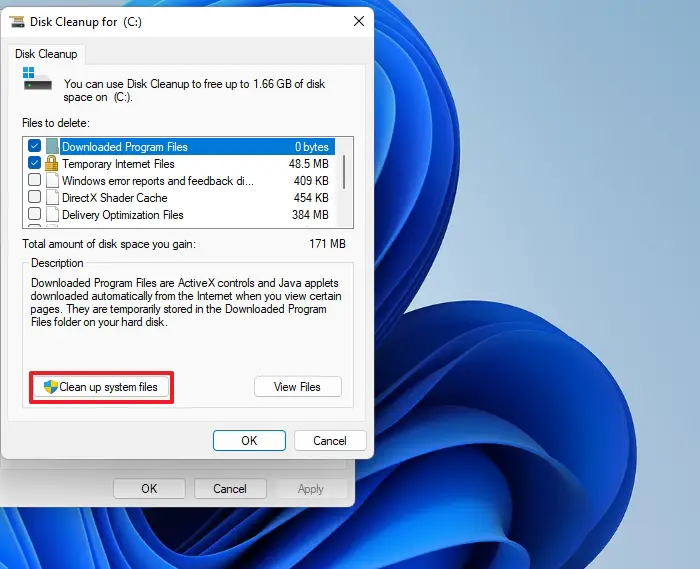
Task: Confirm with OK in Disk Cleanup dialog
Action: [249, 441]
